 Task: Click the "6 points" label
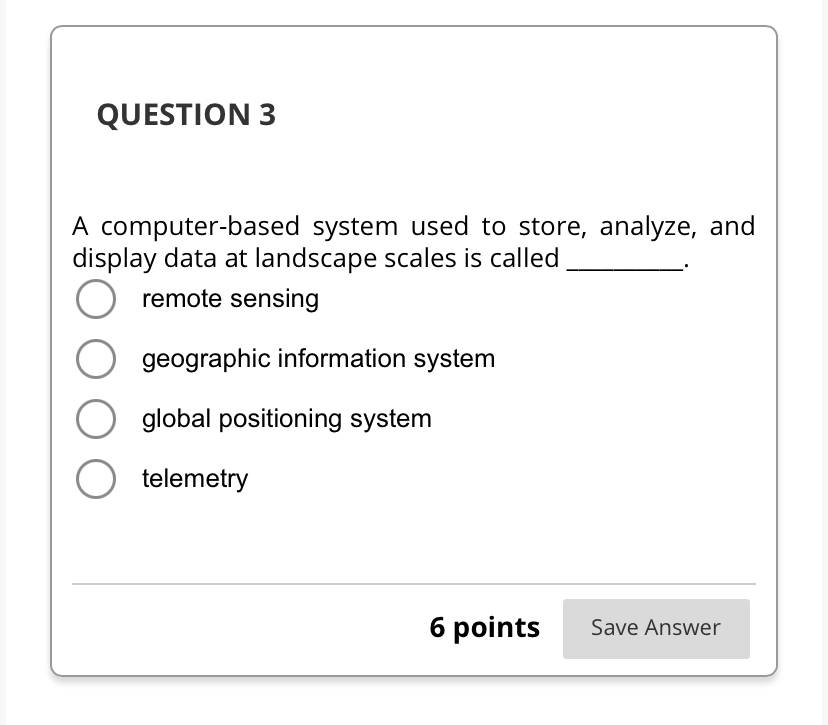coord(484,628)
